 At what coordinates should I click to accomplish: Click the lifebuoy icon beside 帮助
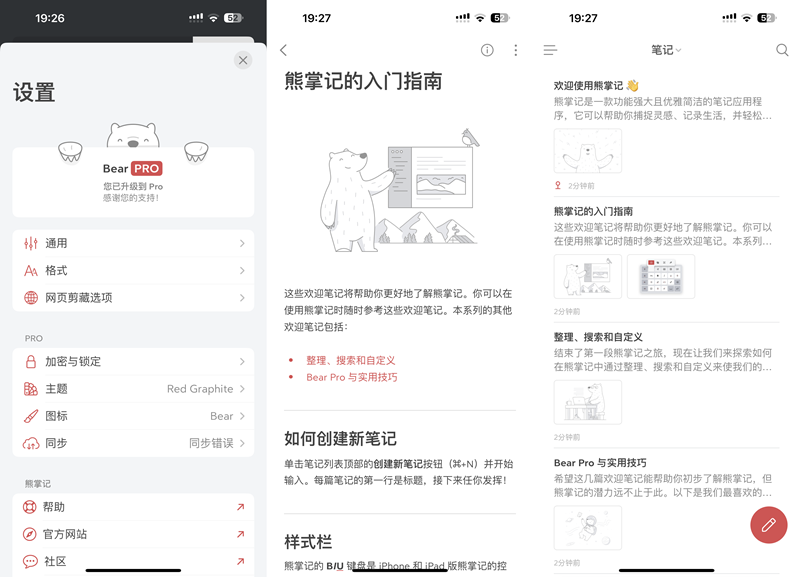tap(30, 507)
